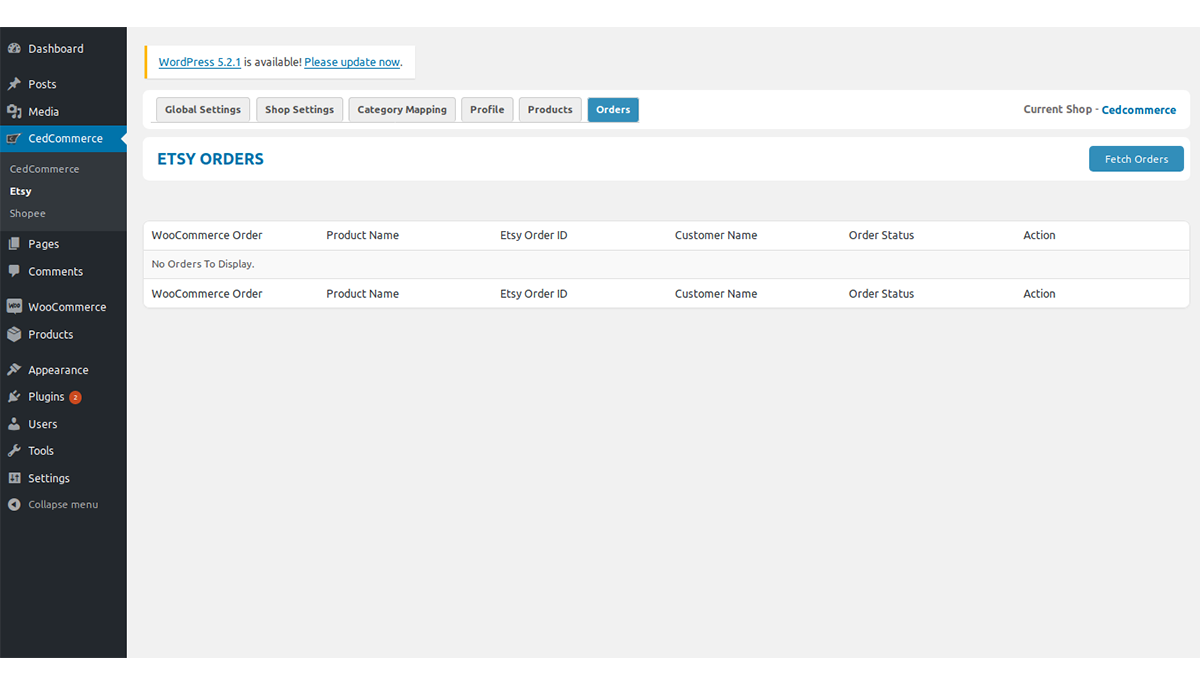Open Tools via the wrench icon
This screenshot has height=684, width=1200.
pos(14,450)
